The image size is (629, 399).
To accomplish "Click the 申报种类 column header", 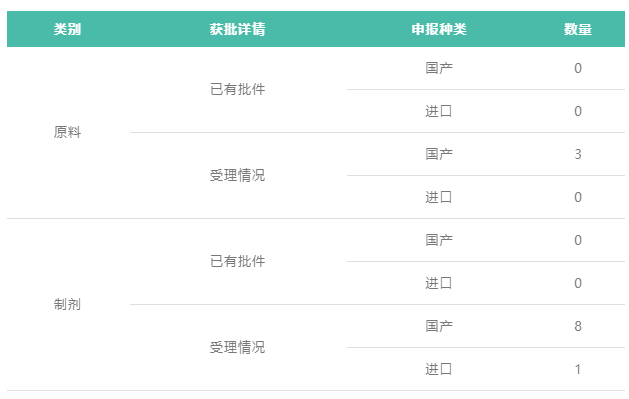I will pyautogui.click(x=439, y=29).
